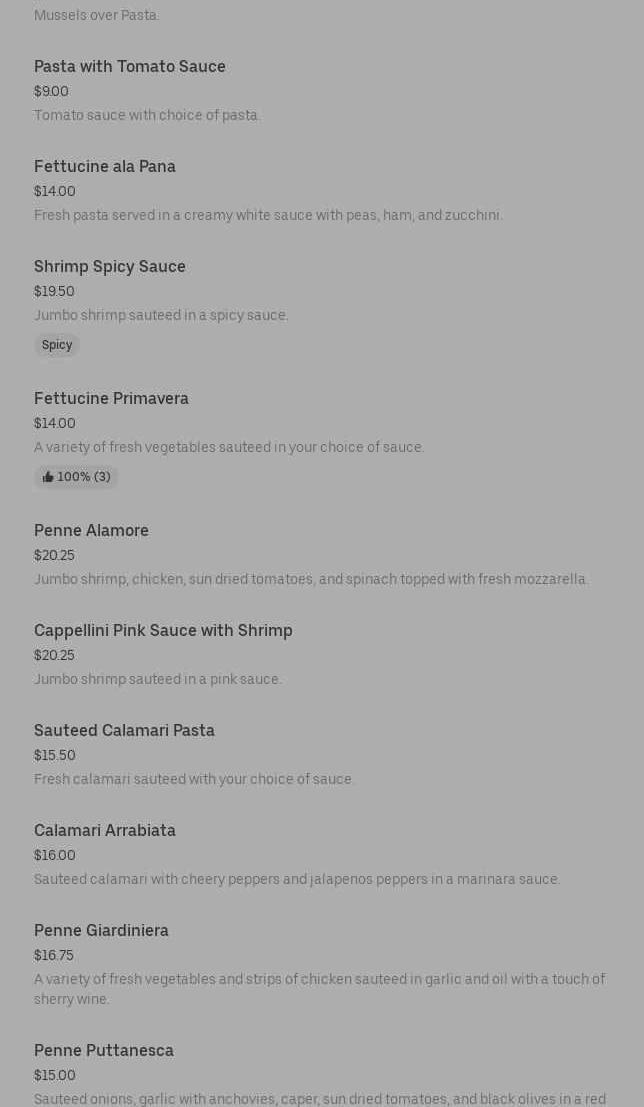Open the Penne Puttanesca dish
The height and width of the screenshot is (1107, 644).
tap(104, 1051)
